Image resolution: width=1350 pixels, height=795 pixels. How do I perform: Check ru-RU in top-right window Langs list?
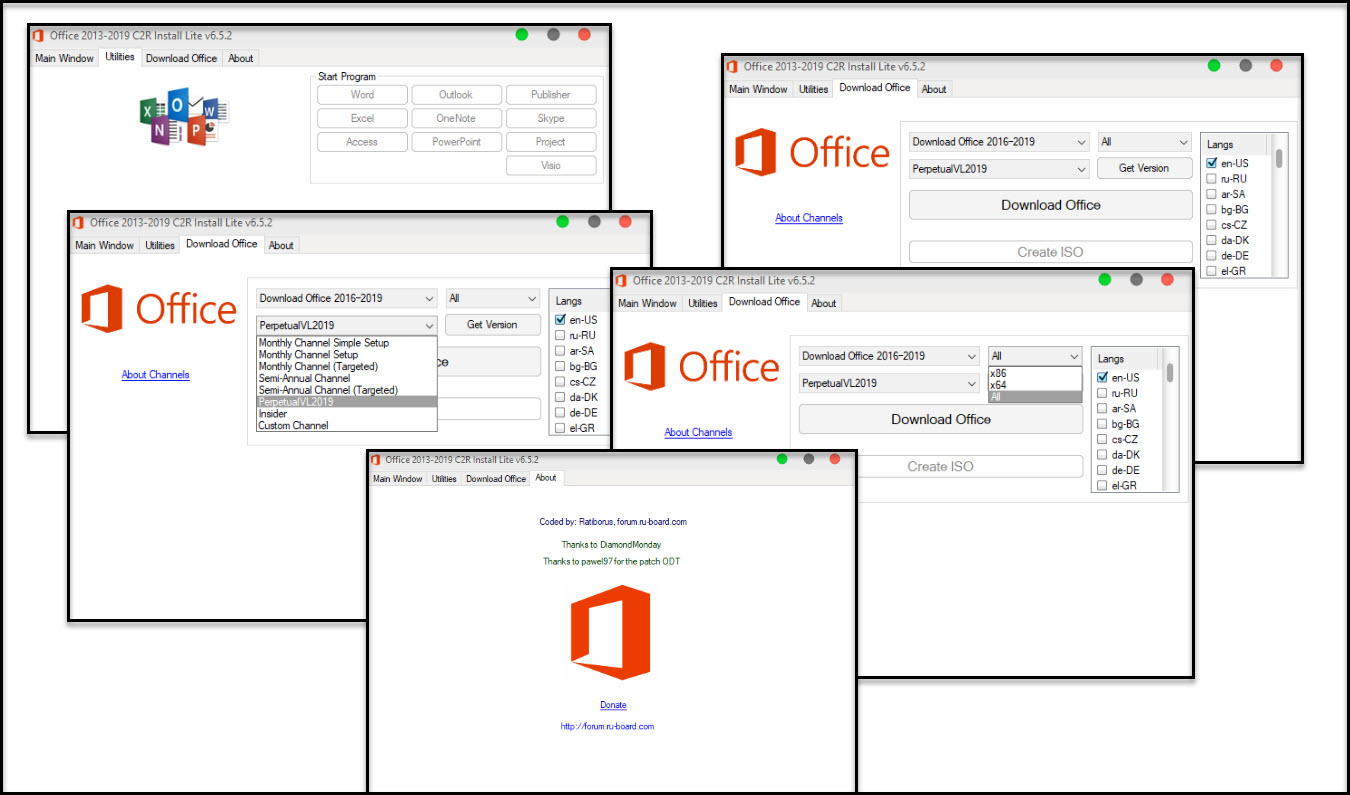(1212, 178)
